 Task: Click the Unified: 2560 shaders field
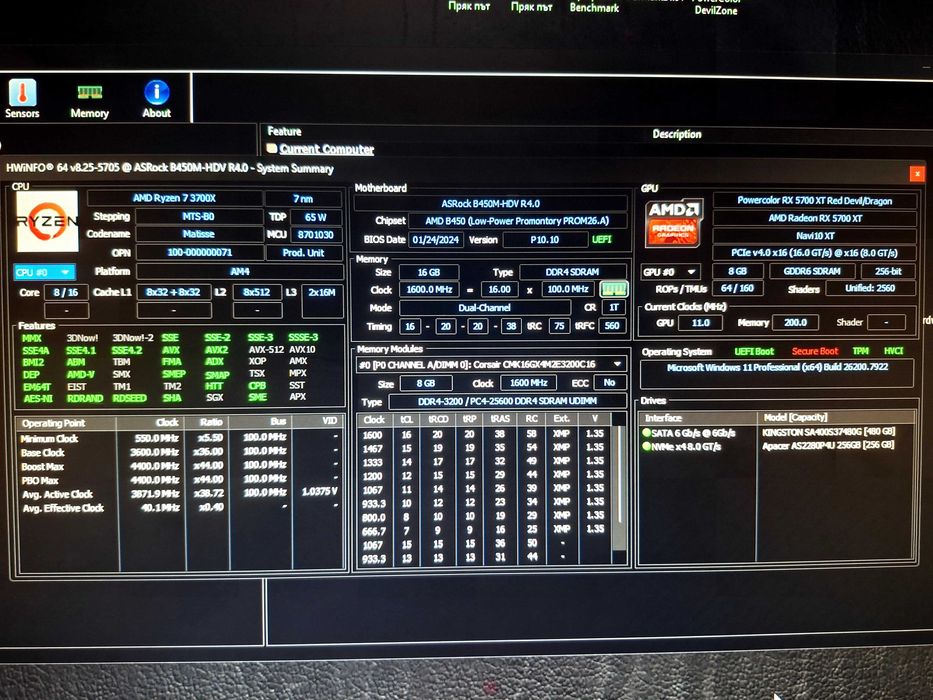point(870,288)
